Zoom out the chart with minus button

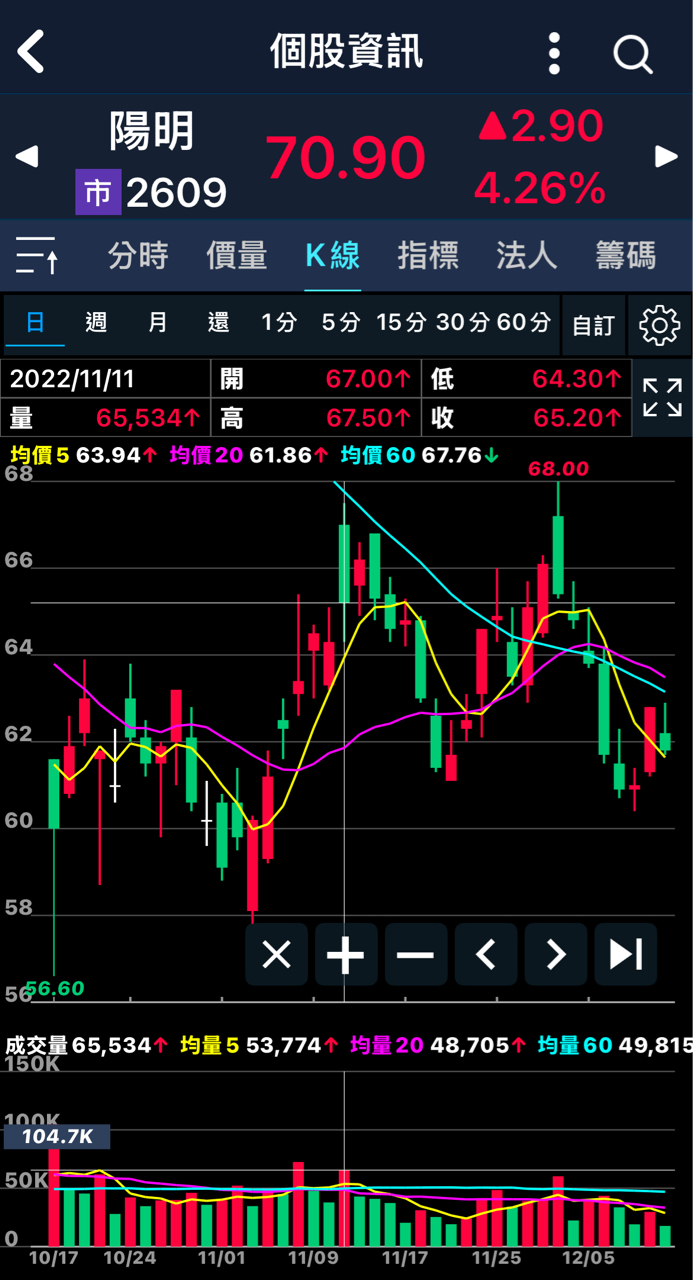(x=415, y=955)
